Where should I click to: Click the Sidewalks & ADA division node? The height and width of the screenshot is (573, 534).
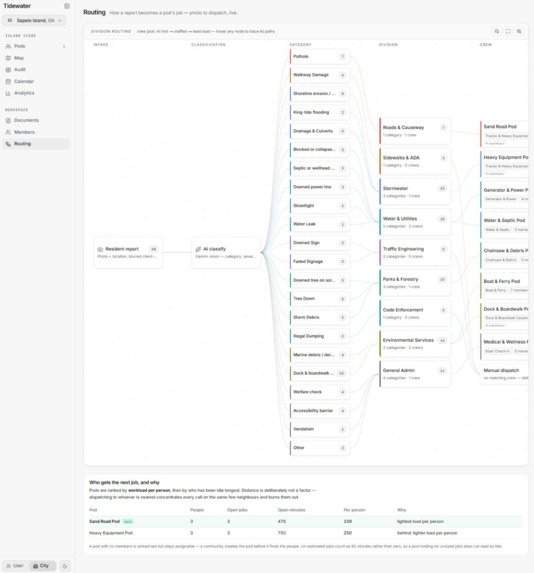click(415, 161)
